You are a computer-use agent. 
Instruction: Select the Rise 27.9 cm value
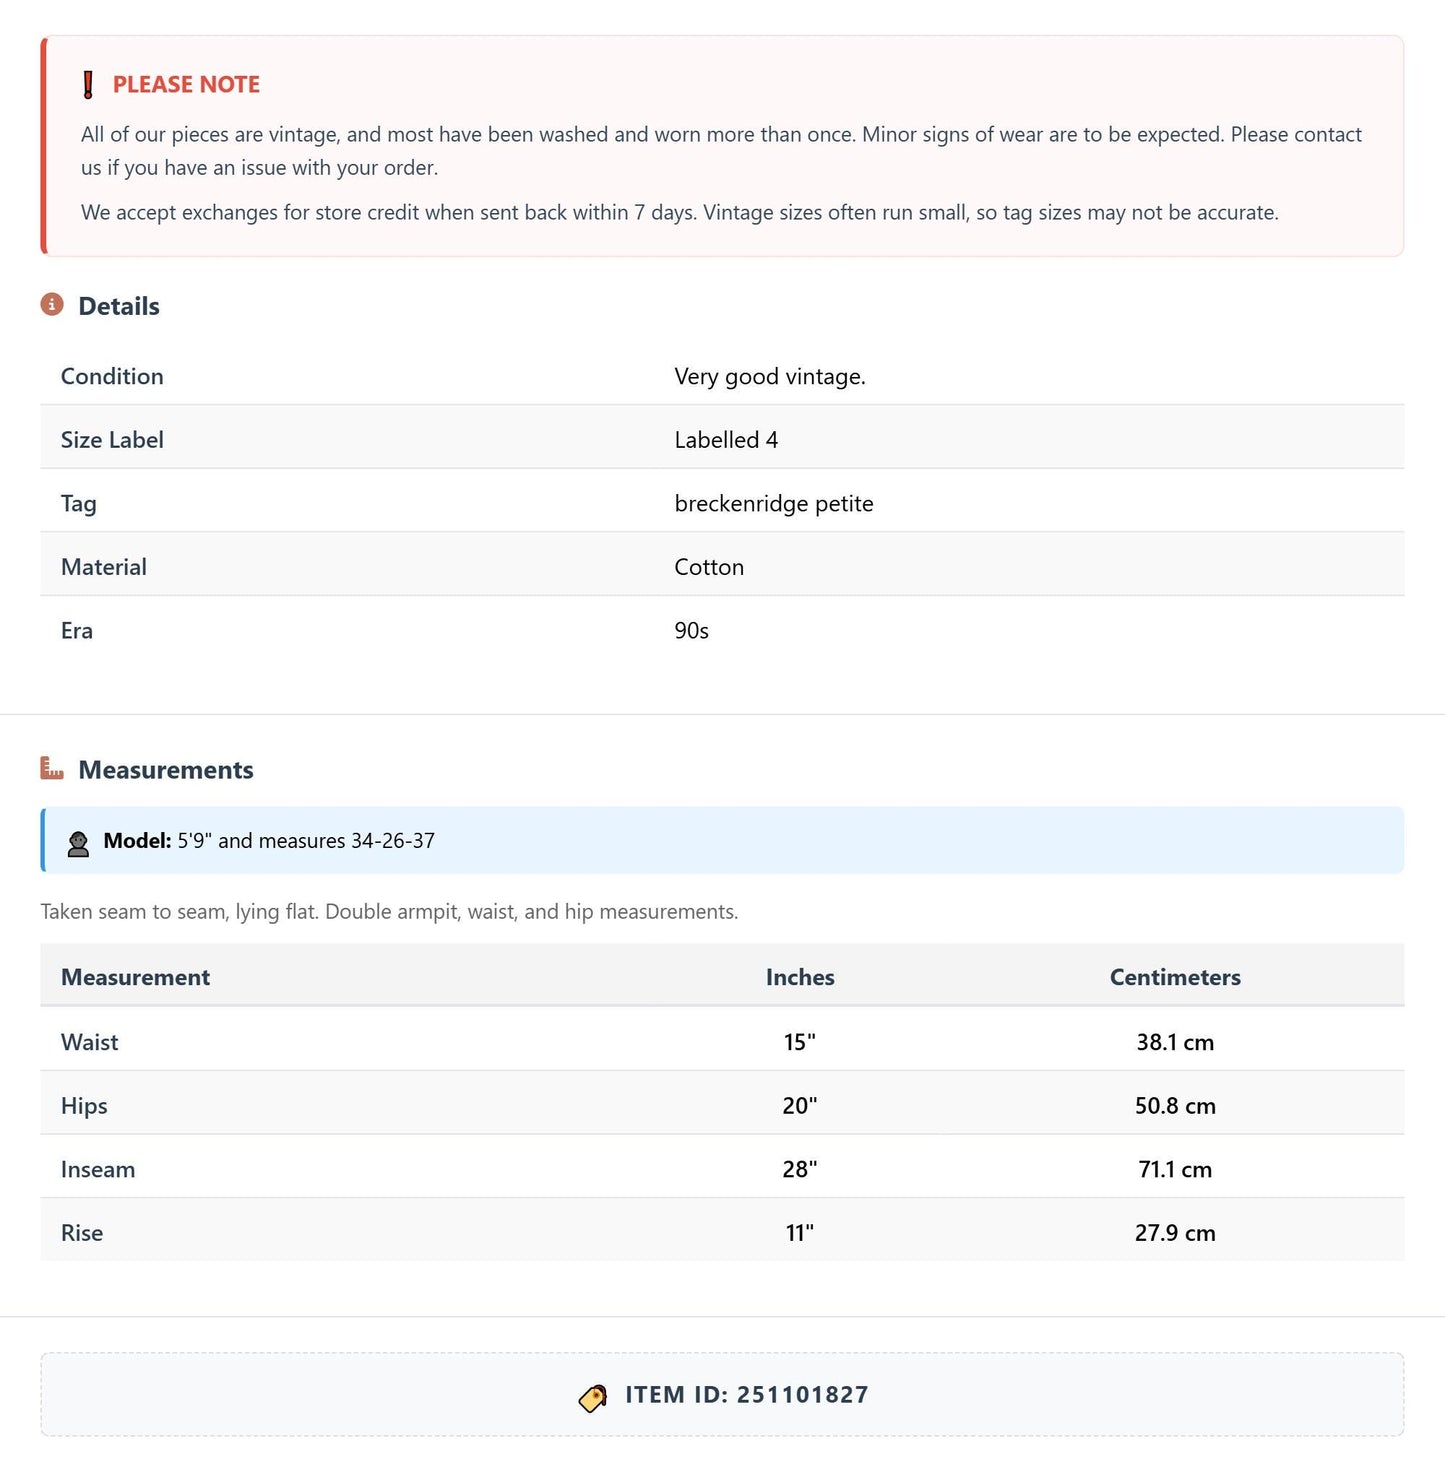[x=1175, y=1233]
